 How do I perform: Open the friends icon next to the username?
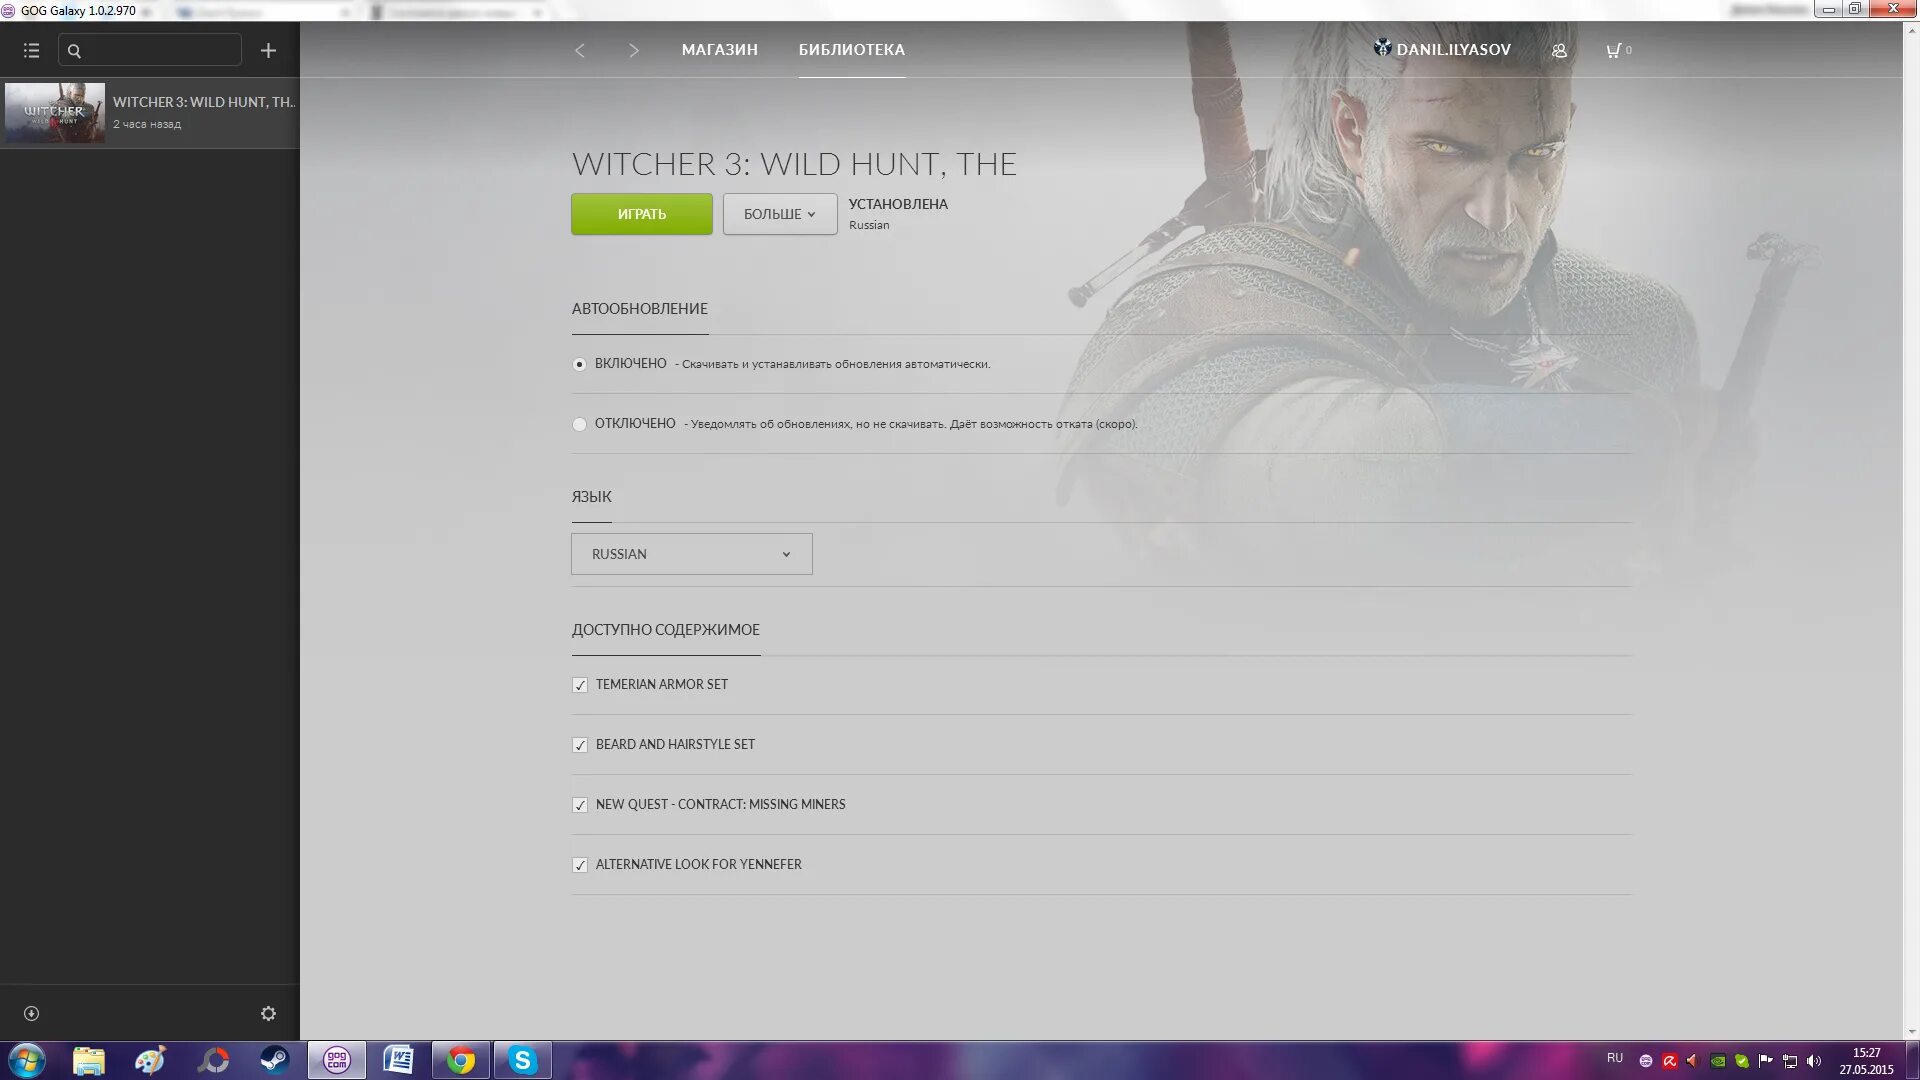pos(1559,50)
